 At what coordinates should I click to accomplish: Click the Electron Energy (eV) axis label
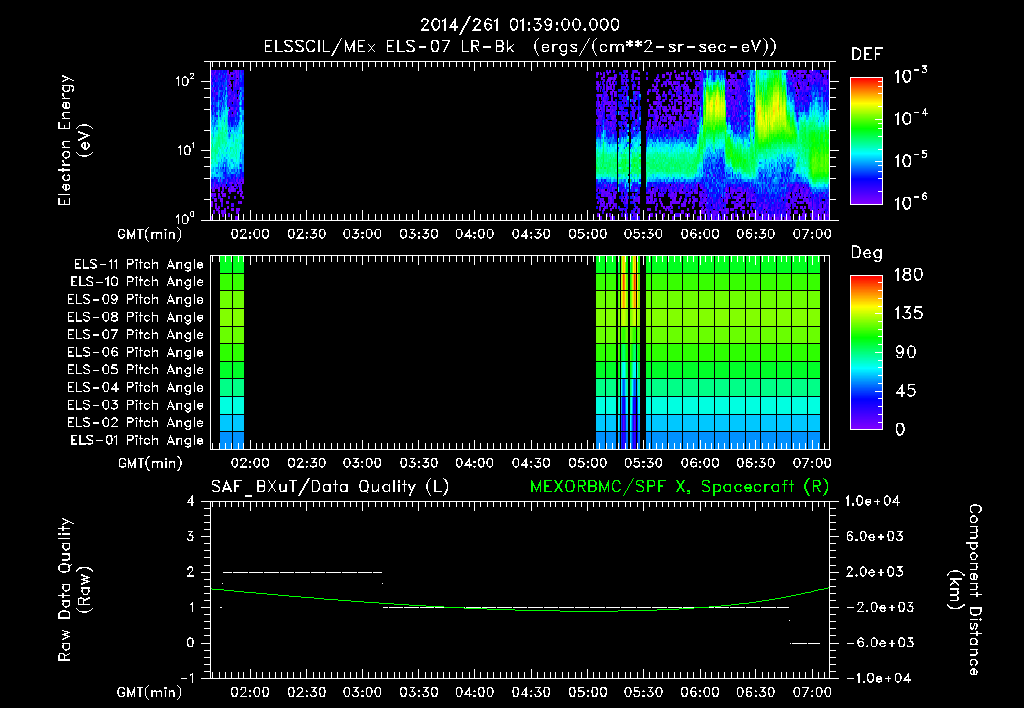pyautogui.click(x=74, y=140)
